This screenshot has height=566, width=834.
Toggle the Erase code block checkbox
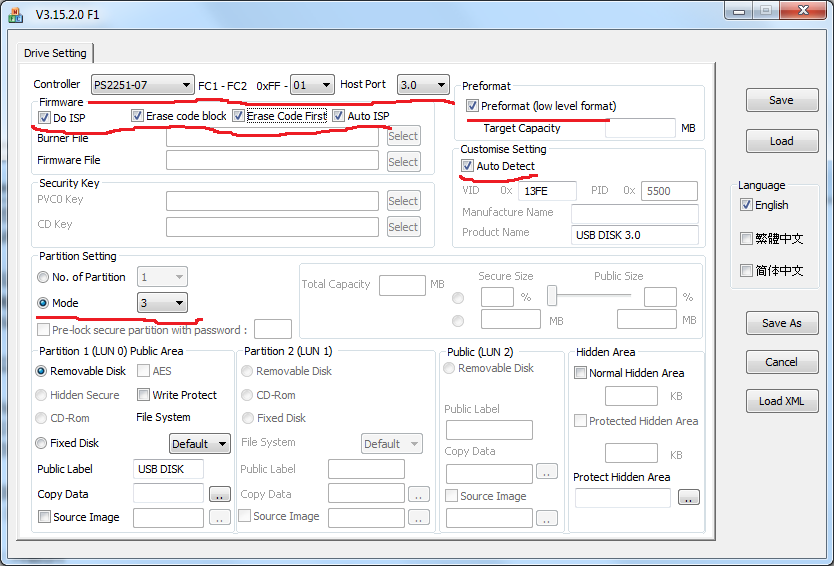[x=137, y=115]
